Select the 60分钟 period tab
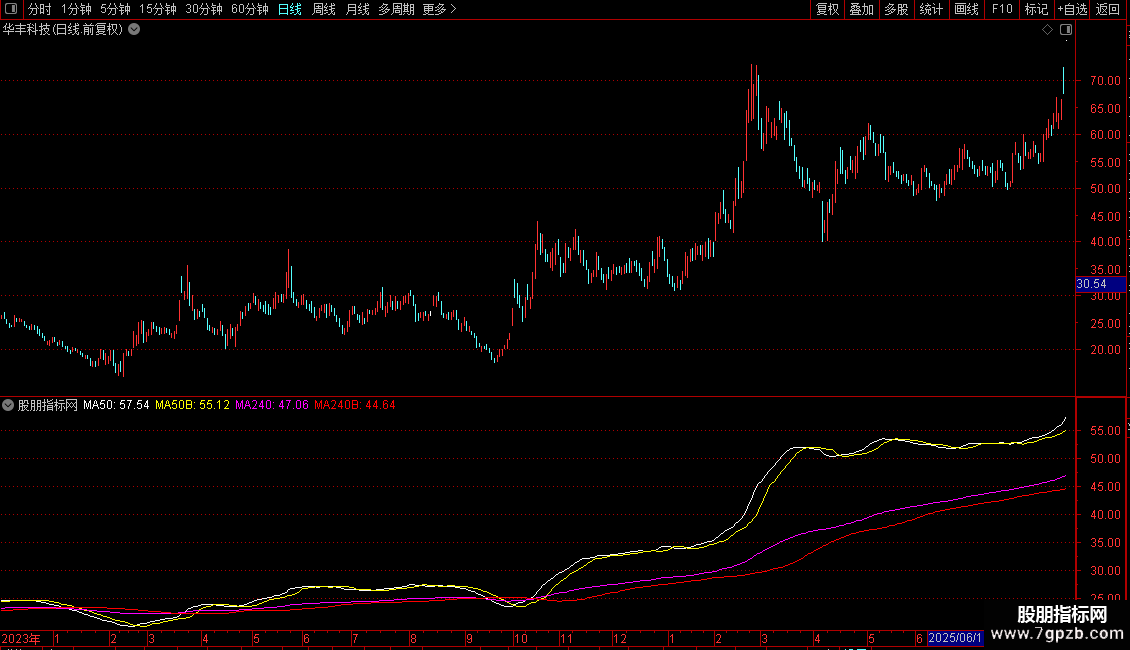 pos(249,9)
